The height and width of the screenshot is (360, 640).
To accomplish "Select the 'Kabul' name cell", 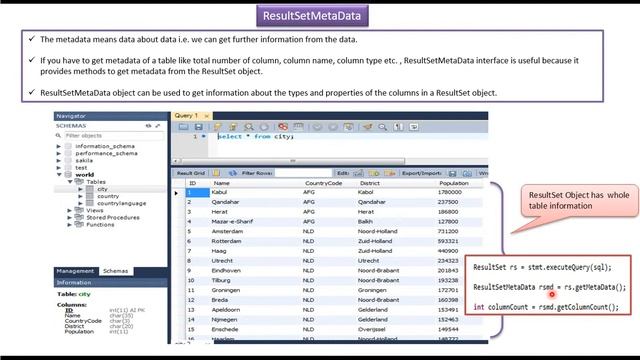I will [x=219, y=192].
